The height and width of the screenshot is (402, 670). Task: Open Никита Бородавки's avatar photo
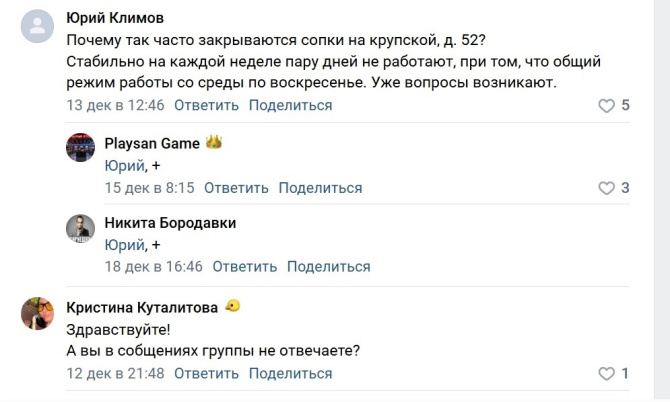80,229
